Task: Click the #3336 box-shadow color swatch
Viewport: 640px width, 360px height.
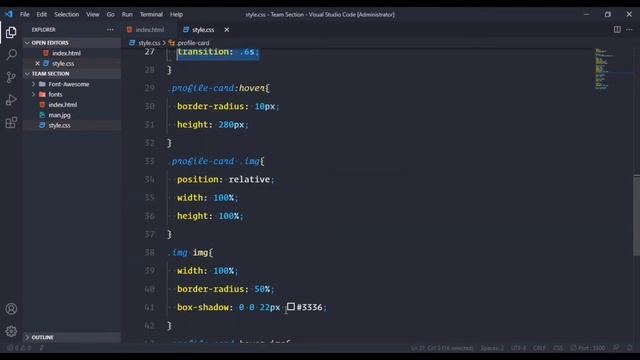Action: [291, 307]
